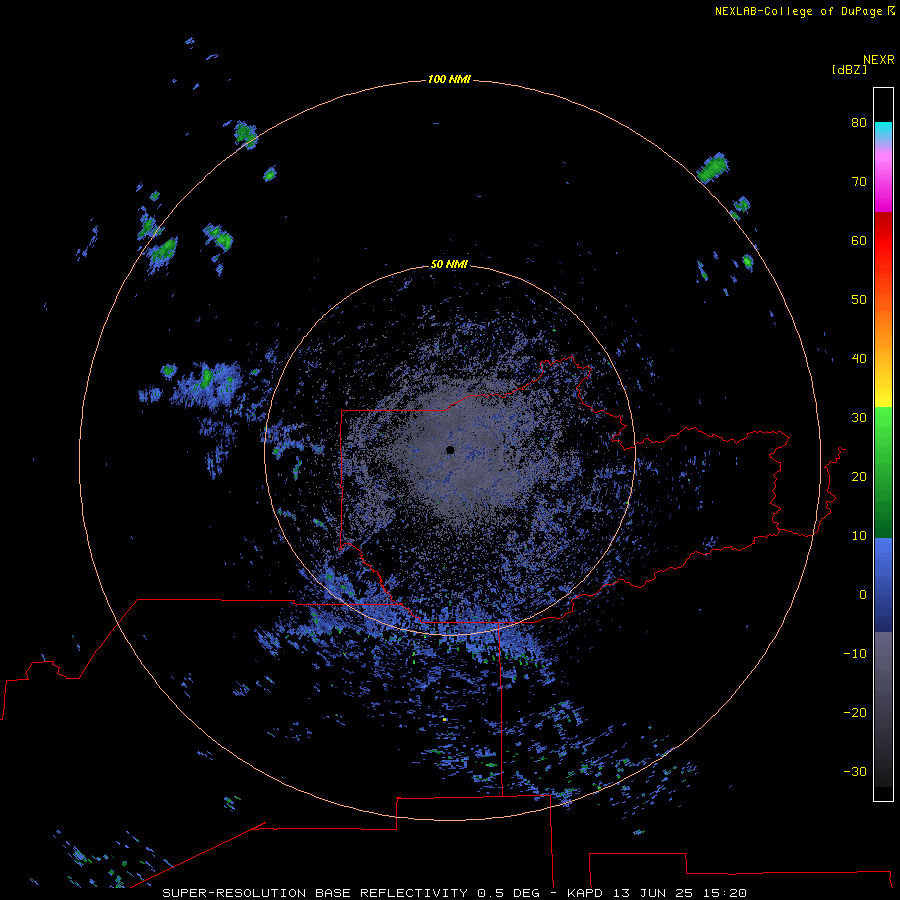
Task: Click the 'NEXR' label above color scale
Action: (x=879, y=60)
